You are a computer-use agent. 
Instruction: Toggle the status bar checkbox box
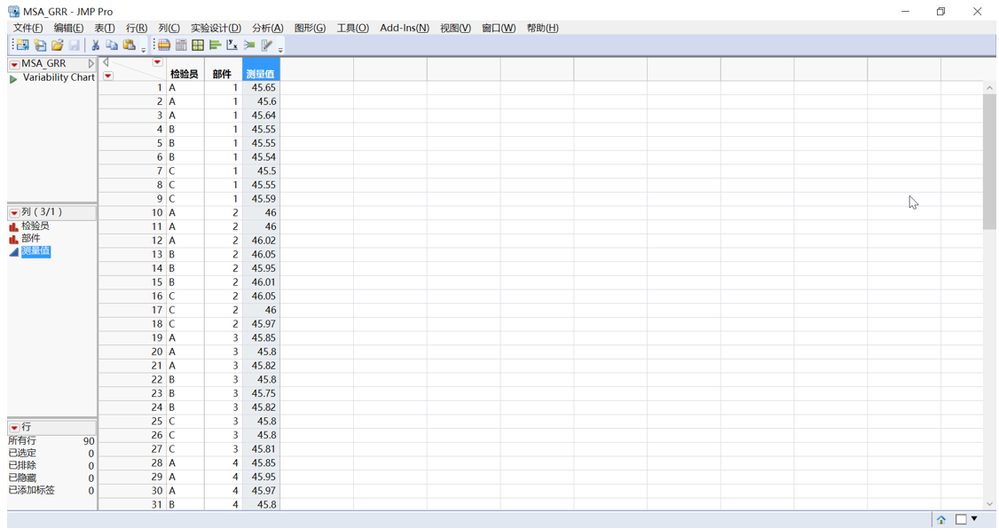(x=961, y=520)
